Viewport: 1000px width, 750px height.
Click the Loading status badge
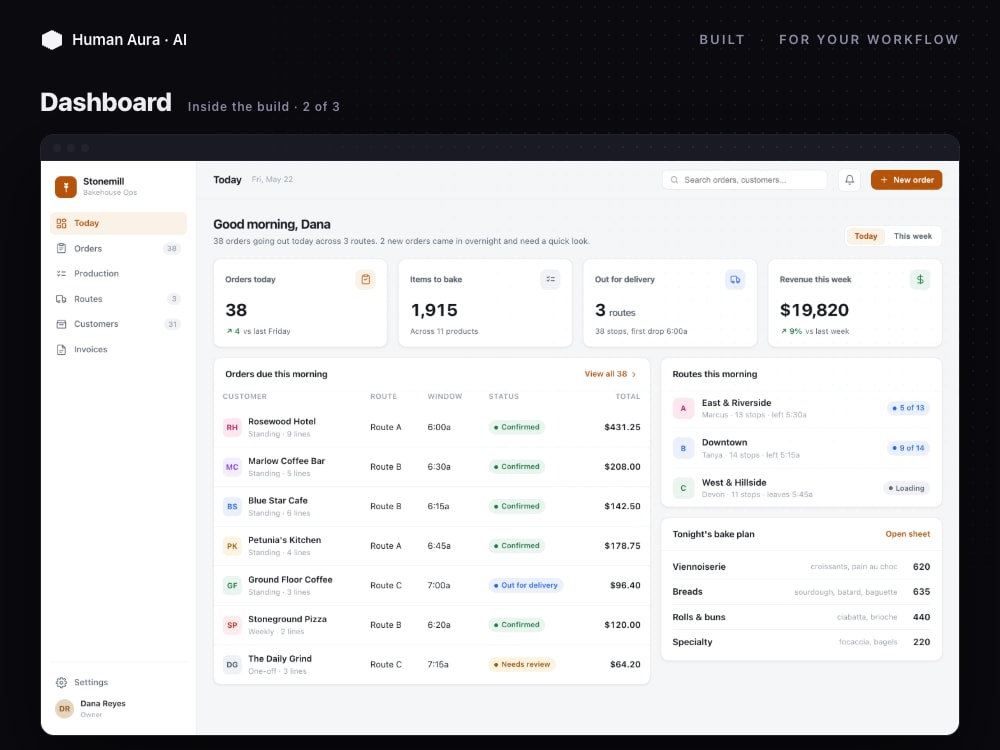(906, 489)
